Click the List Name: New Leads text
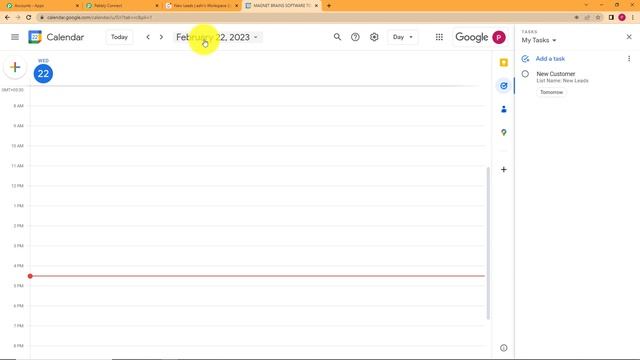 pyautogui.click(x=562, y=81)
